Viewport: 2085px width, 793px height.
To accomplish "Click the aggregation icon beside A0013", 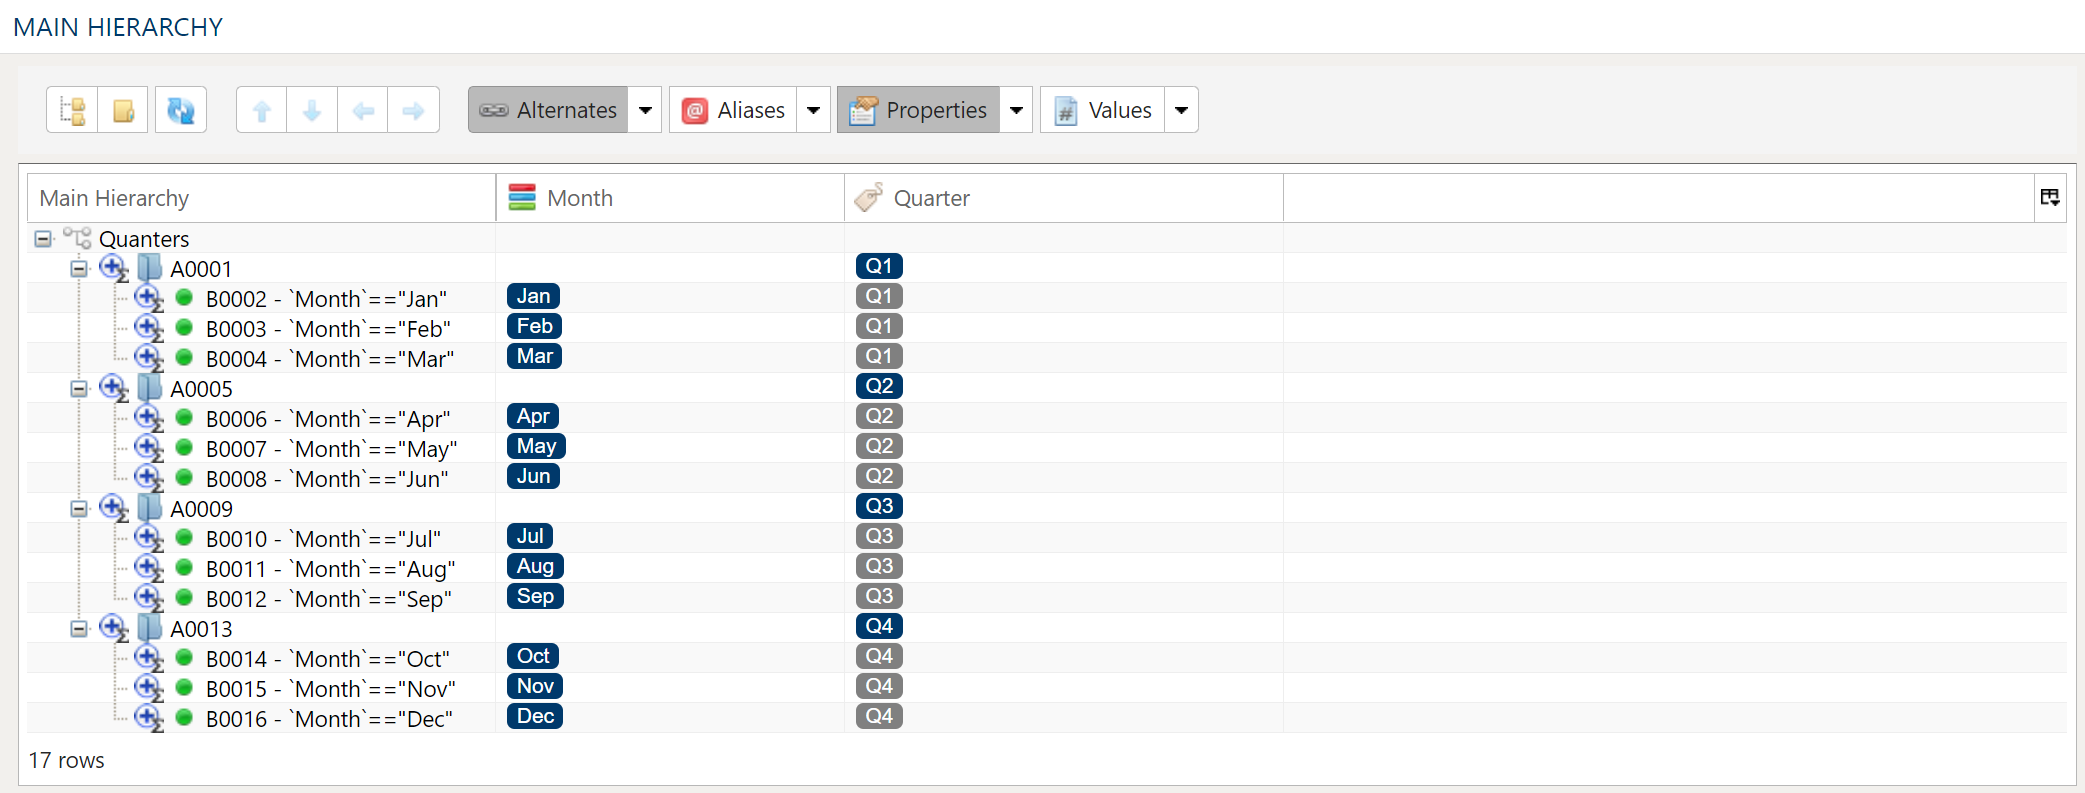I will pyautogui.click(x=114, y=628).
